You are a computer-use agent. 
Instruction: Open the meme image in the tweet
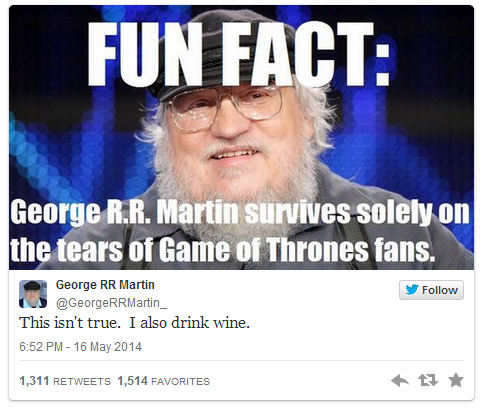click(241, 137)
